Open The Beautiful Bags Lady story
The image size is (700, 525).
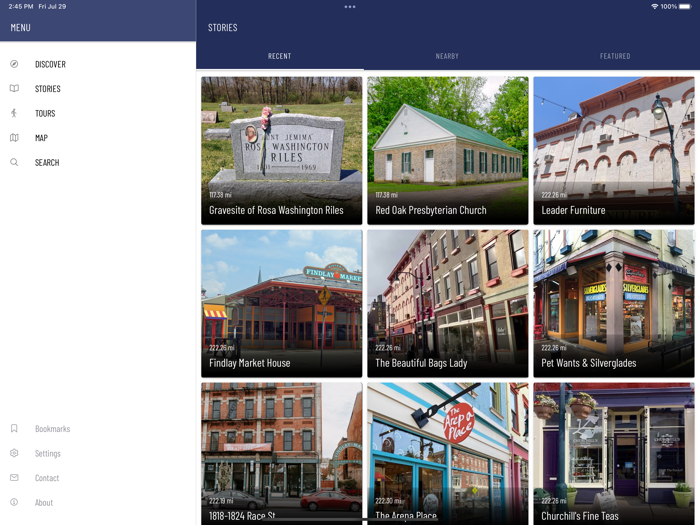pos(448,304)
